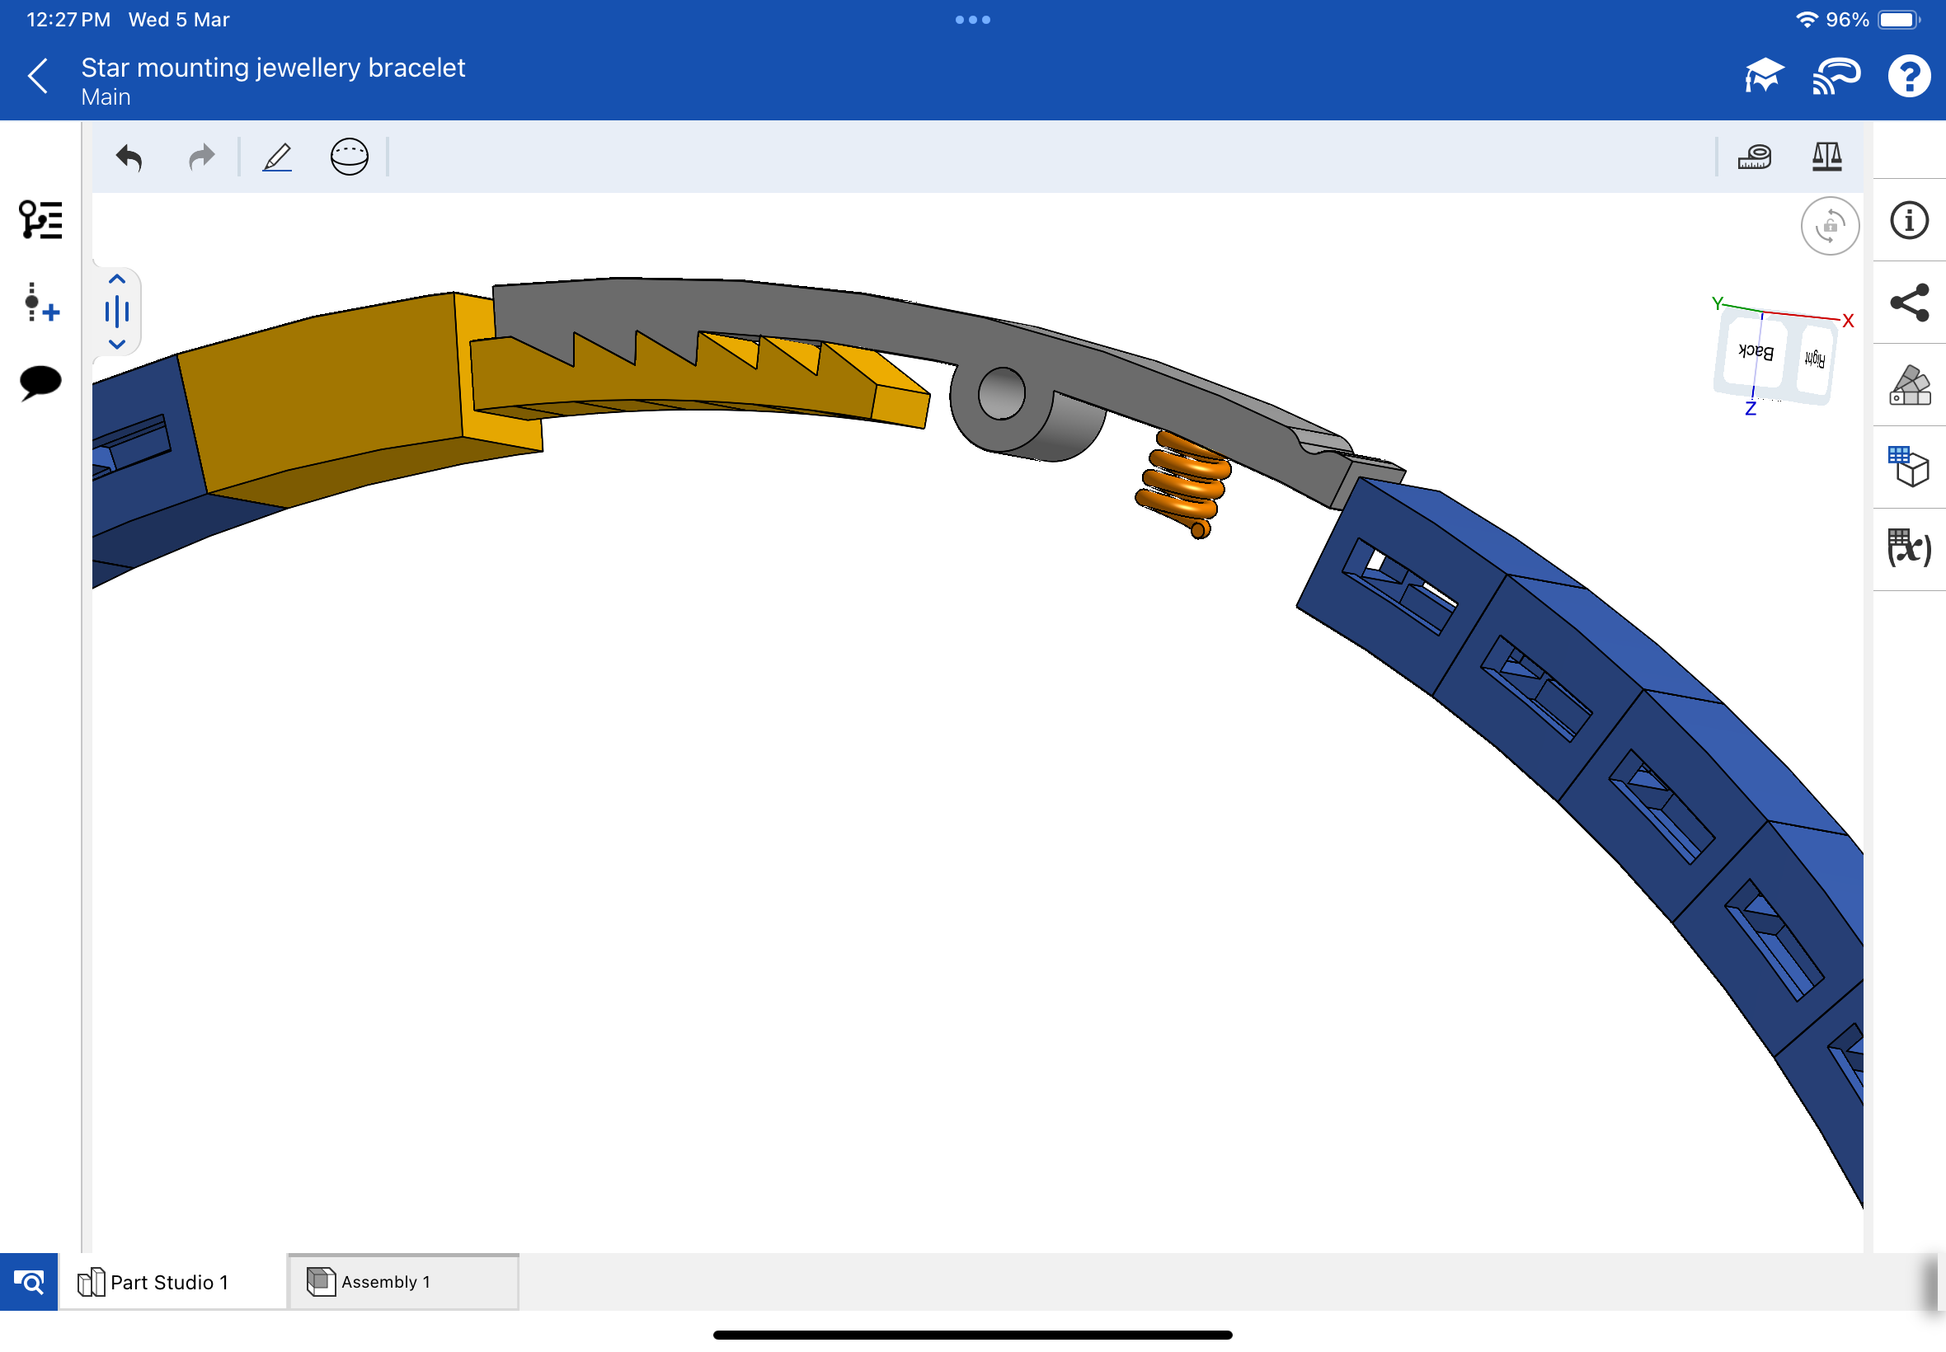
Task: Expand the rollback bar up arrow
Action: pos(117,280)
